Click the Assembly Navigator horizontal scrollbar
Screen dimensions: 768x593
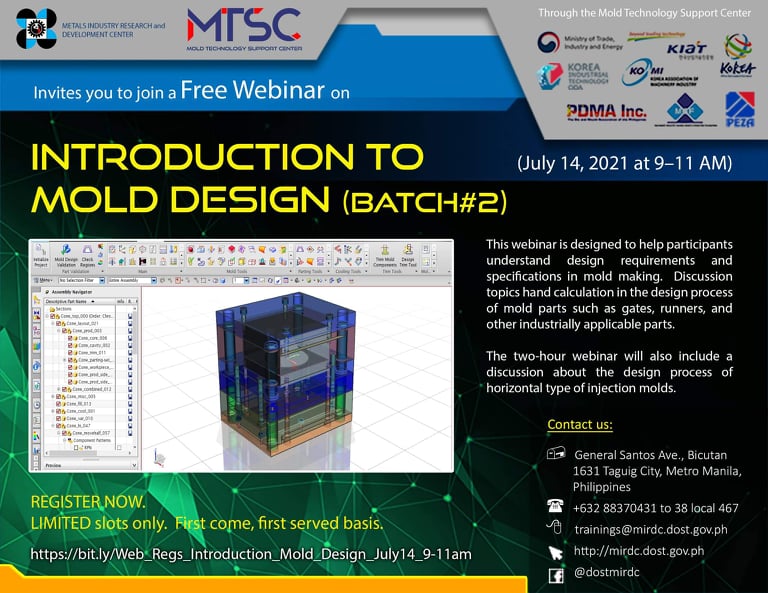(88, 453)
